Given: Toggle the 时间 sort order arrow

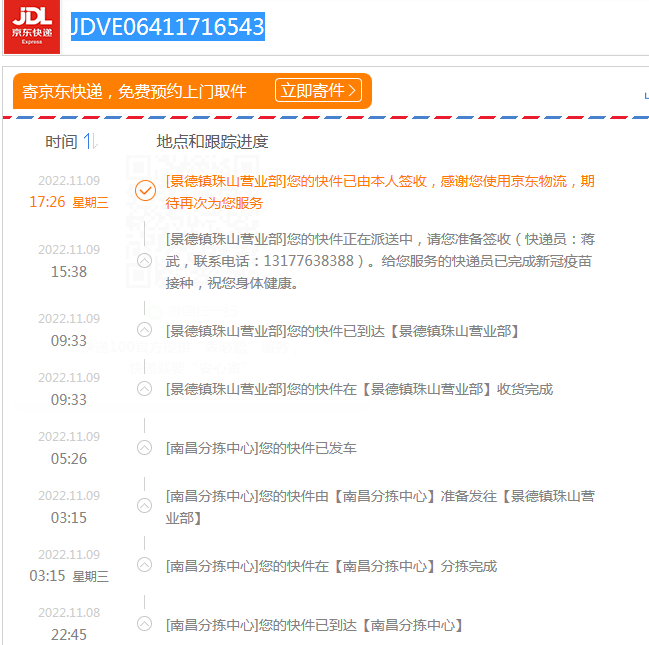Looking at the screenshot, I should point(90,142).
